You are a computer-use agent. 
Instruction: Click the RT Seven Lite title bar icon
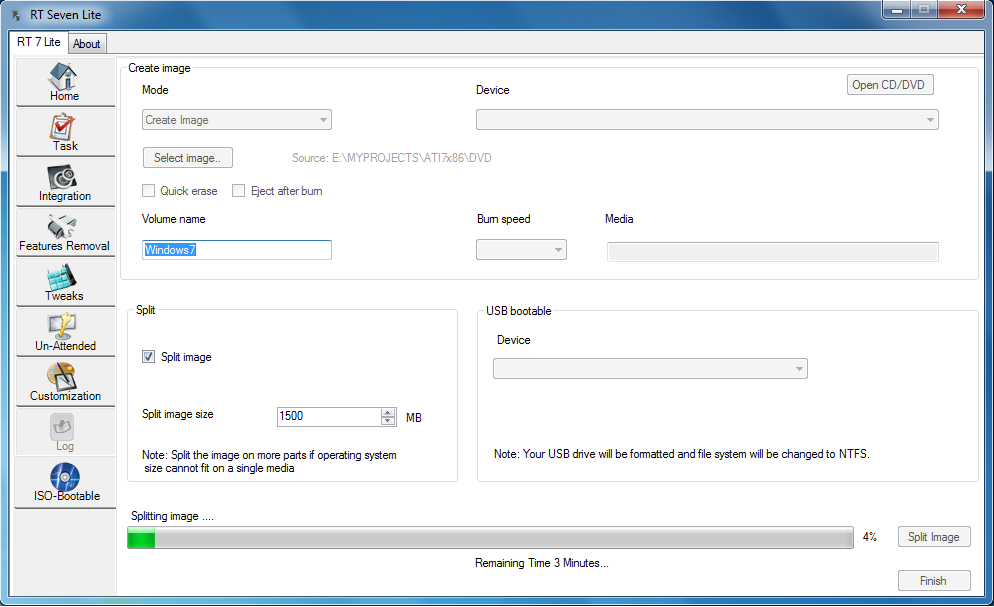coord(17,15)
